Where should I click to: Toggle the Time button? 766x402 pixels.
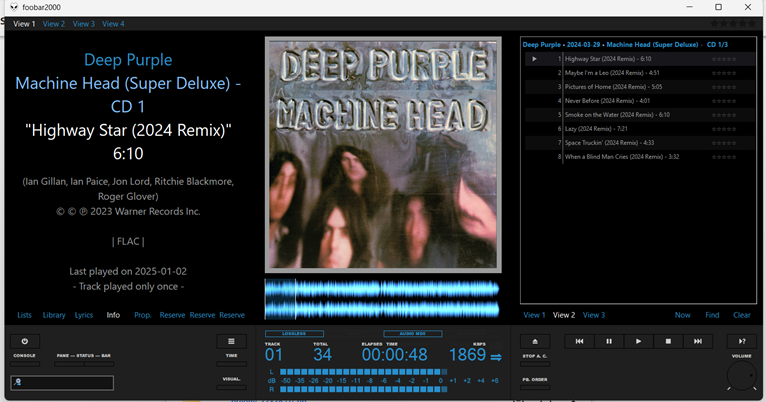(x=231, y=362)
